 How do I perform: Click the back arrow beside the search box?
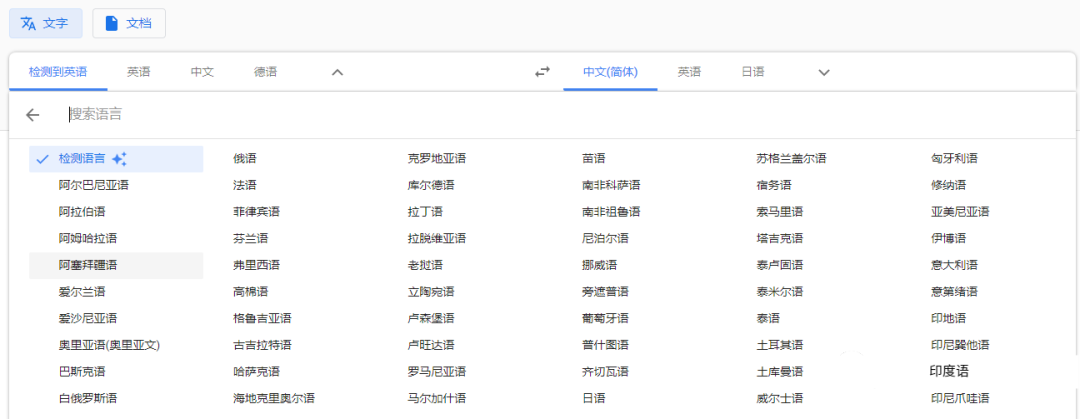pyautogui.click(x=32, y=114)
